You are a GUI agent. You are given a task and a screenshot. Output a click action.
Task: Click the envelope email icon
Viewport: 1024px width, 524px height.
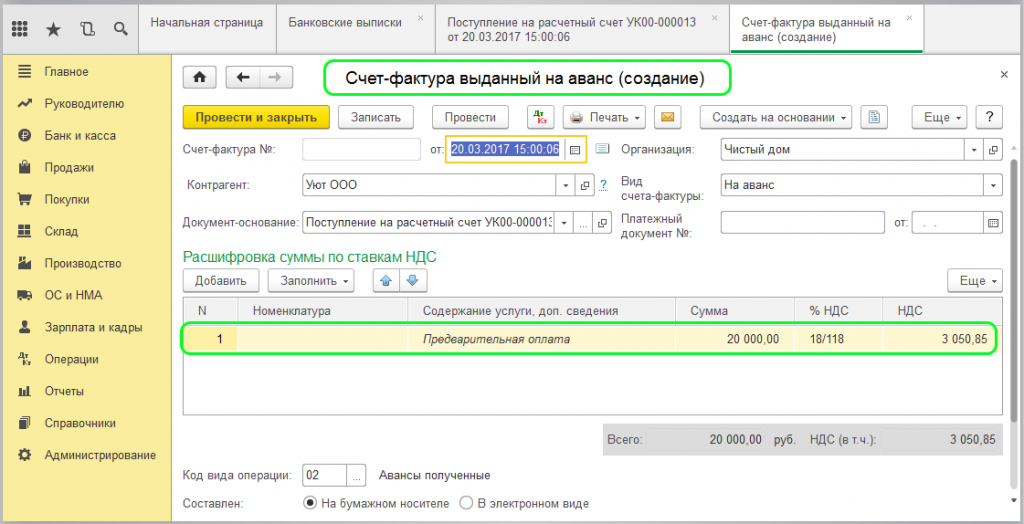[x=666, y=117]
